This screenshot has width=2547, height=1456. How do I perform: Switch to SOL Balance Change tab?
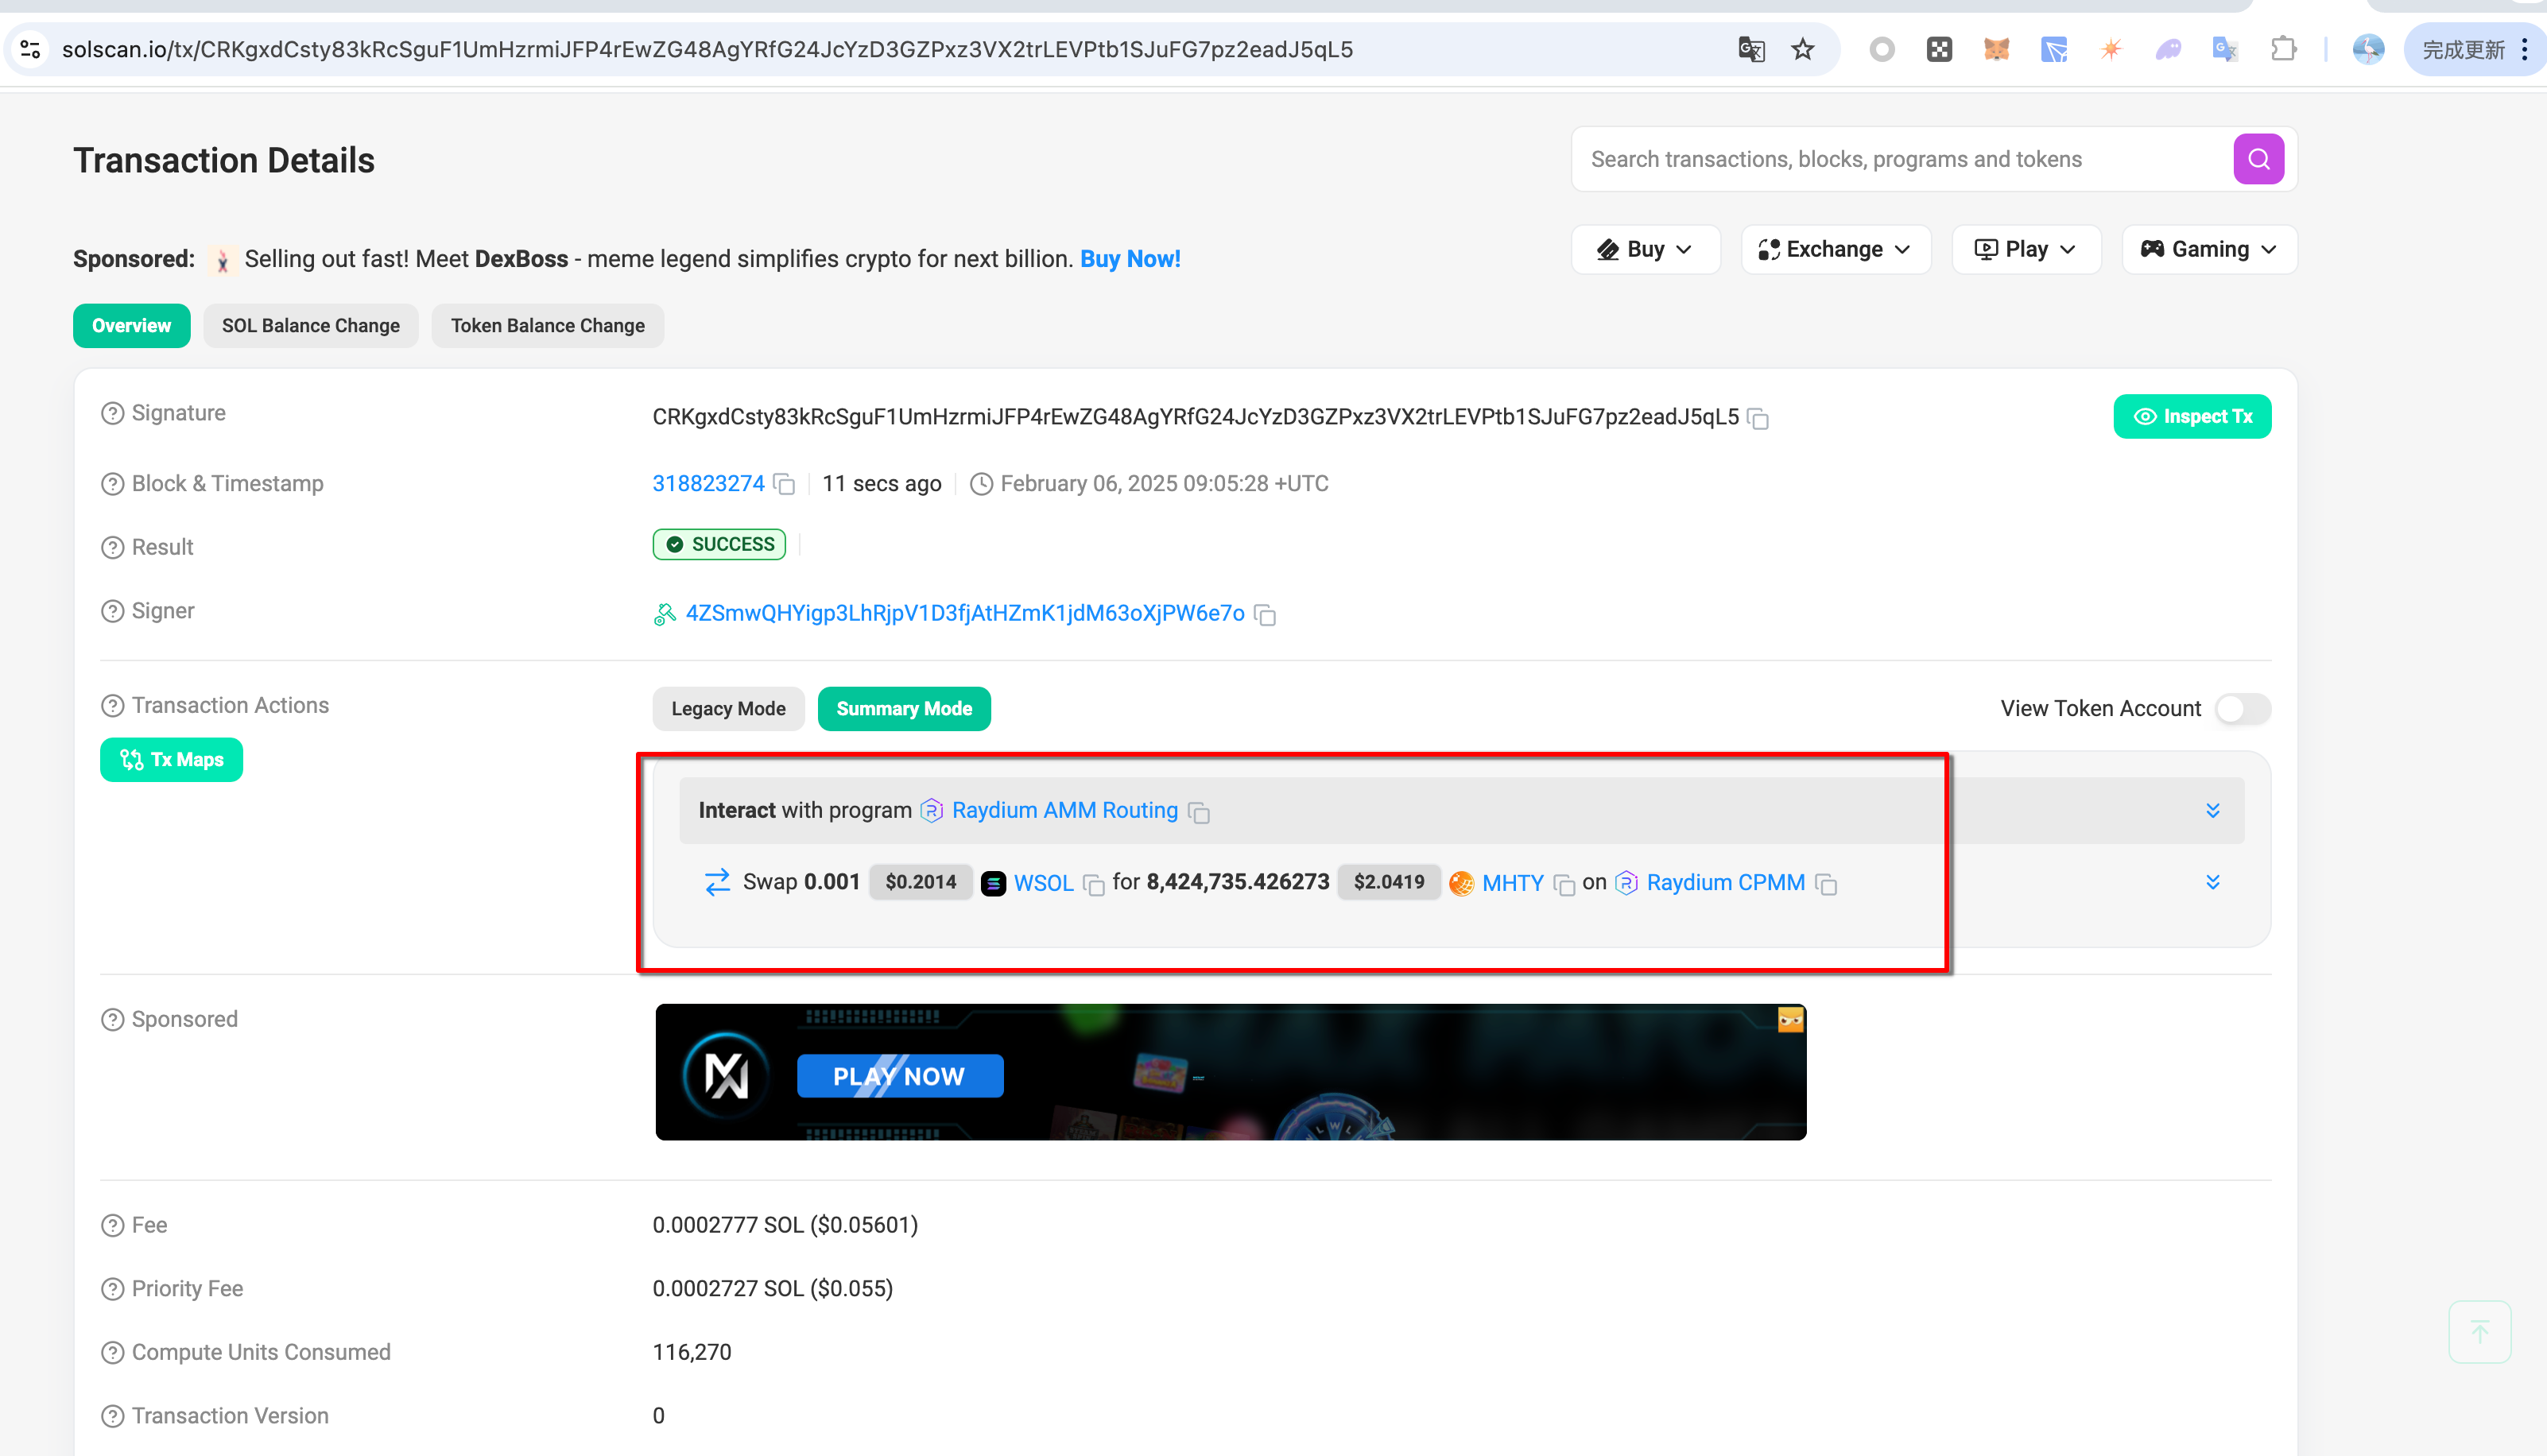click(310, 326)
